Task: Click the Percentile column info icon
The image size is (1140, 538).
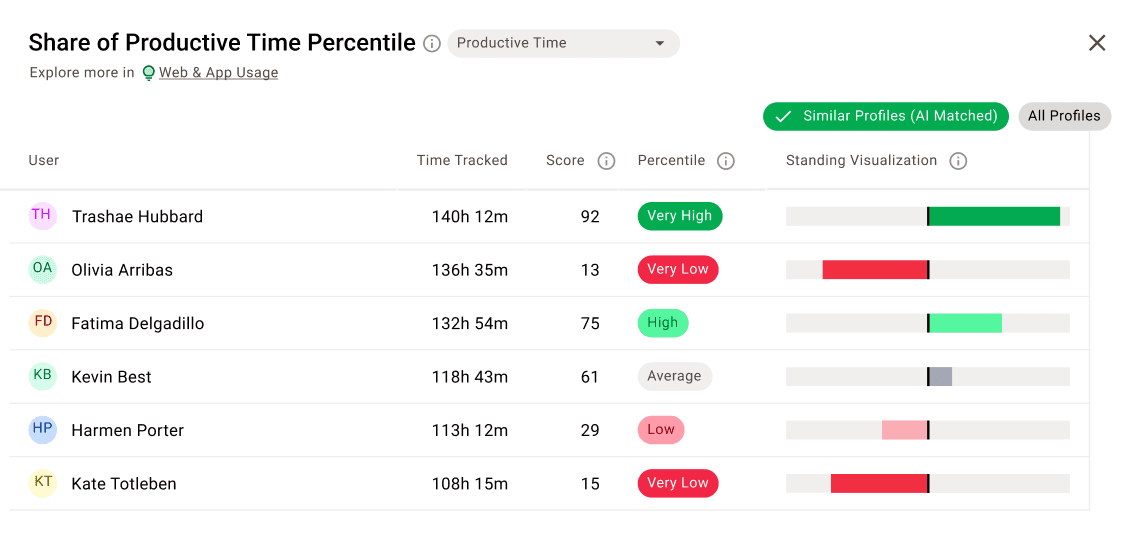Action: click(x=726, y=161)
